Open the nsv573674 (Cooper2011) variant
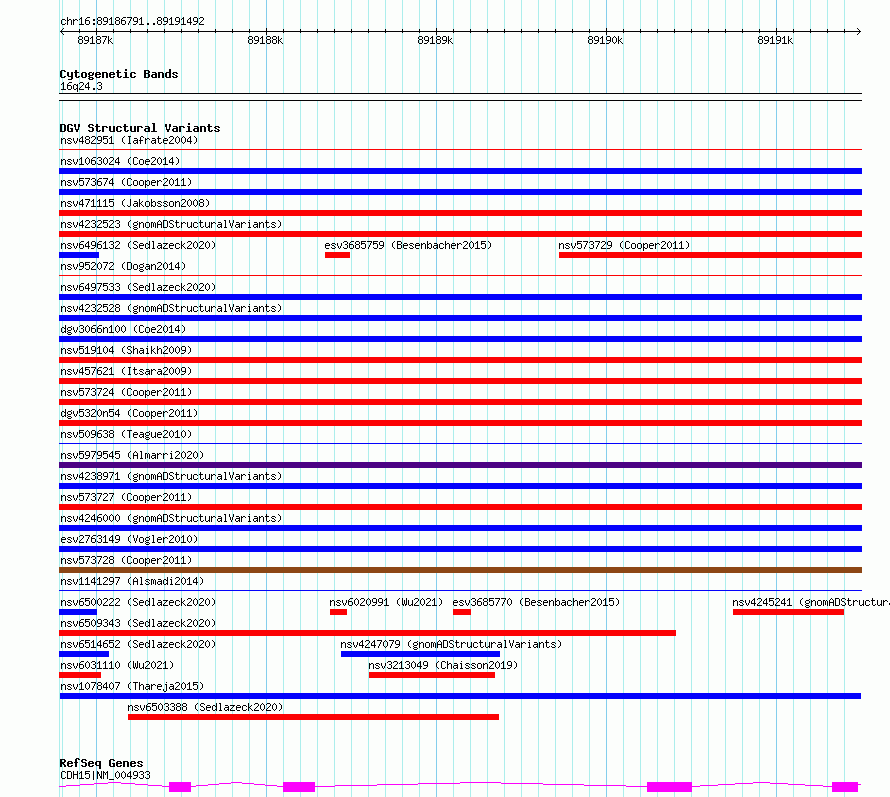Image resolution: width=890 pixels, height=797 pixels. 126,182
